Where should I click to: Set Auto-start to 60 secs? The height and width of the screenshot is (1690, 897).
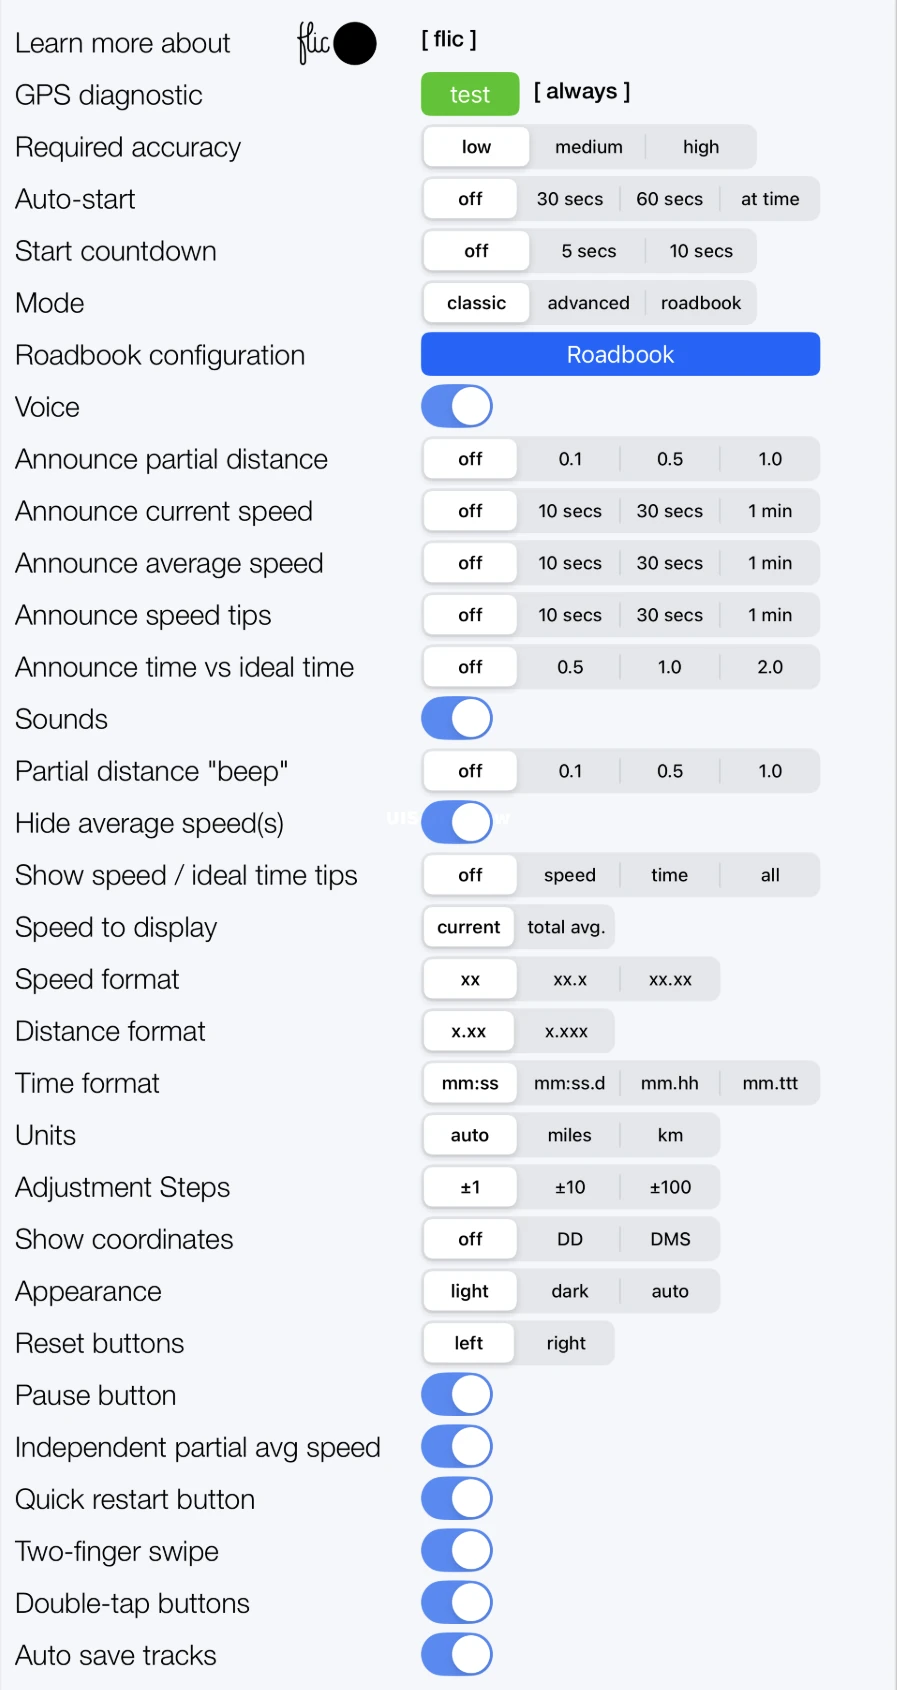(x=669, y=198)
